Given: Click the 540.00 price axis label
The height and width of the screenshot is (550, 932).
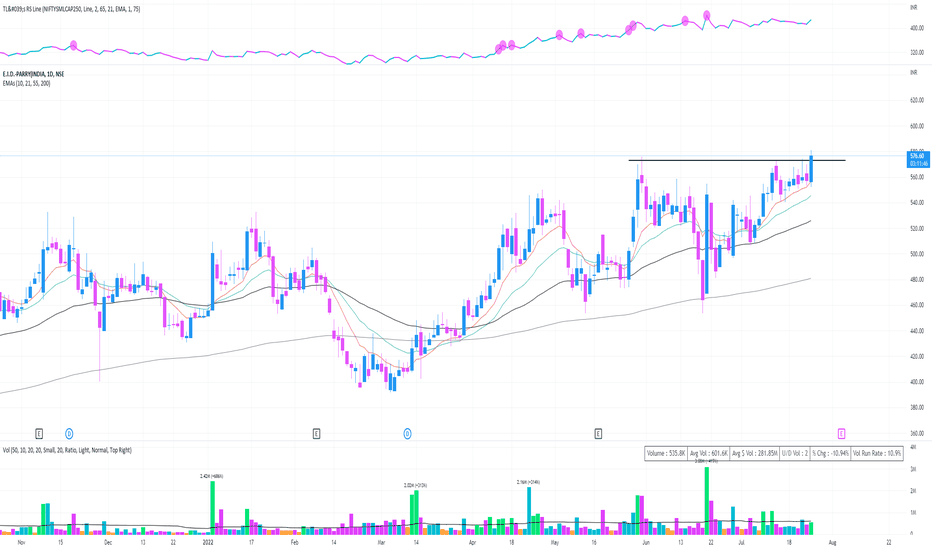Looking at the screenshot, I should (x=917, y=203).
